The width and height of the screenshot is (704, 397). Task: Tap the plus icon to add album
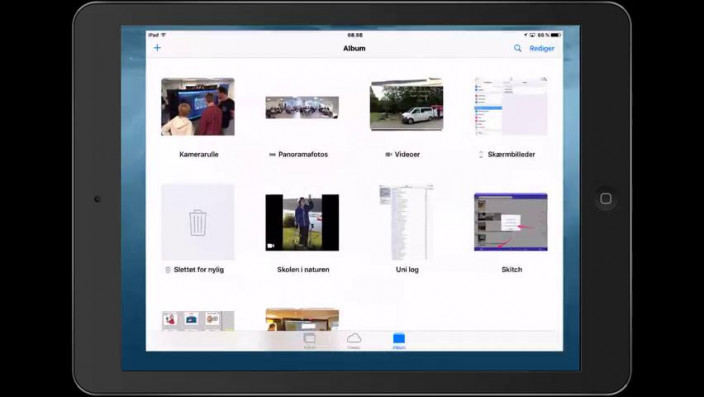tap(157, 48)
